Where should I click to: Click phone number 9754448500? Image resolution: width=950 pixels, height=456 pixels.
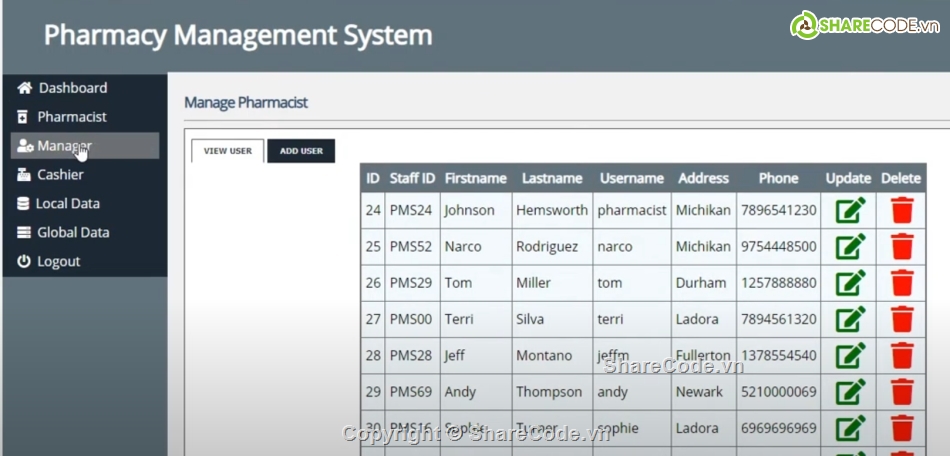(x=779, y=246)
